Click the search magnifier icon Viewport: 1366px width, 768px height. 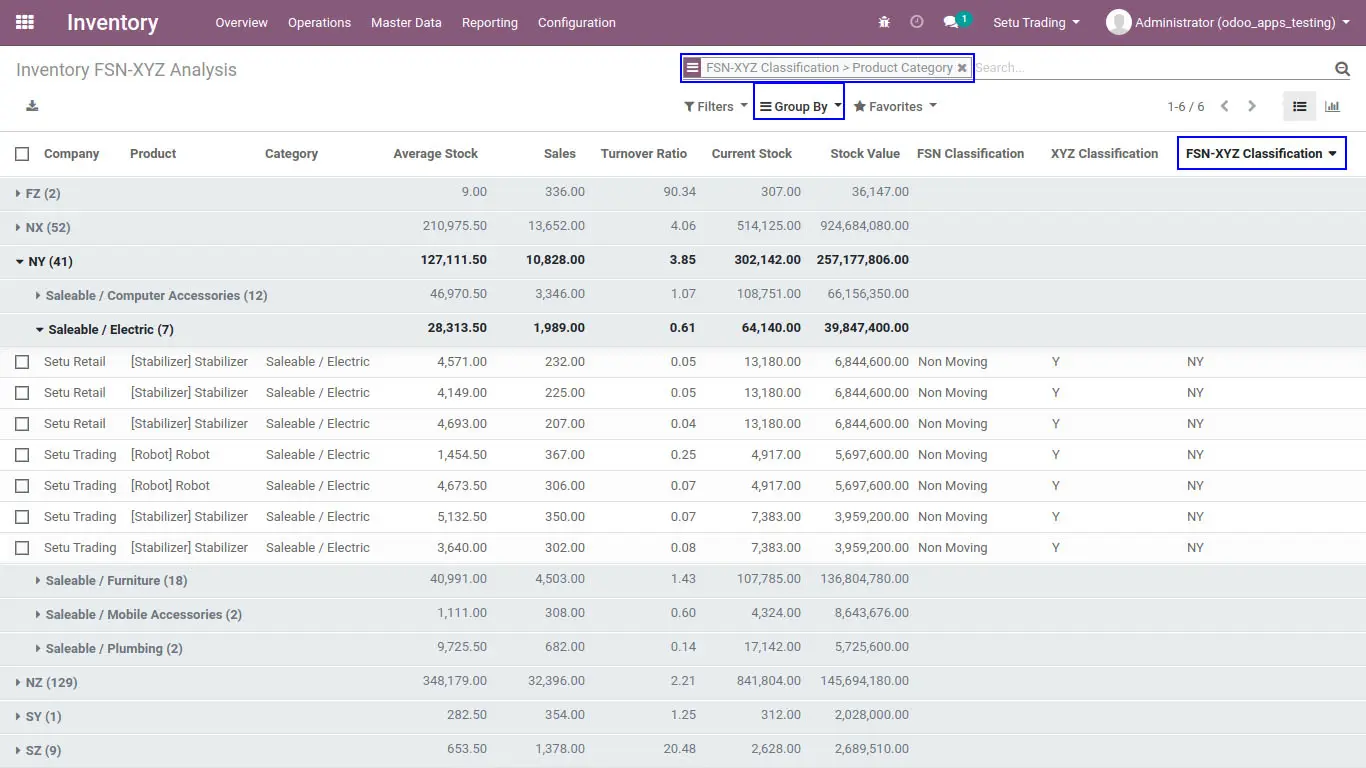coord(1342,69)
